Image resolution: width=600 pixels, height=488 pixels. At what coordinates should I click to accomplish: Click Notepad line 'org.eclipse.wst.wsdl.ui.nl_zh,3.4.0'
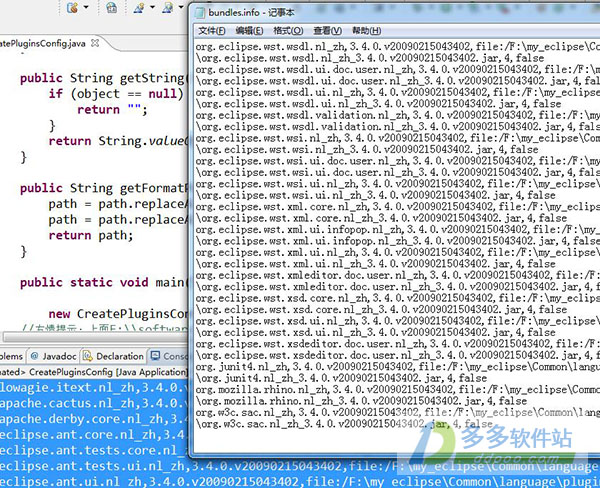(398, 92)
